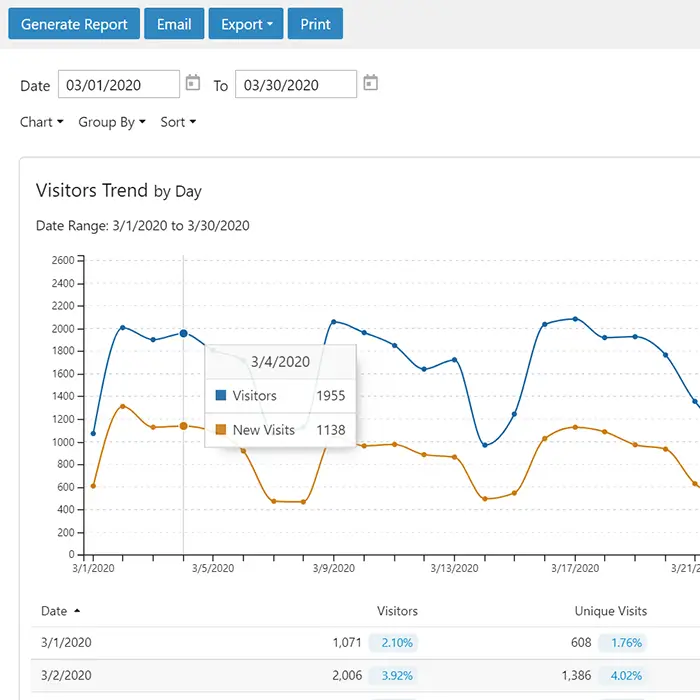Image resolution: width=700 pixels, height=700 pixels.
Task: Sort table by Visitors column header
Action: (x=397, y=611)
